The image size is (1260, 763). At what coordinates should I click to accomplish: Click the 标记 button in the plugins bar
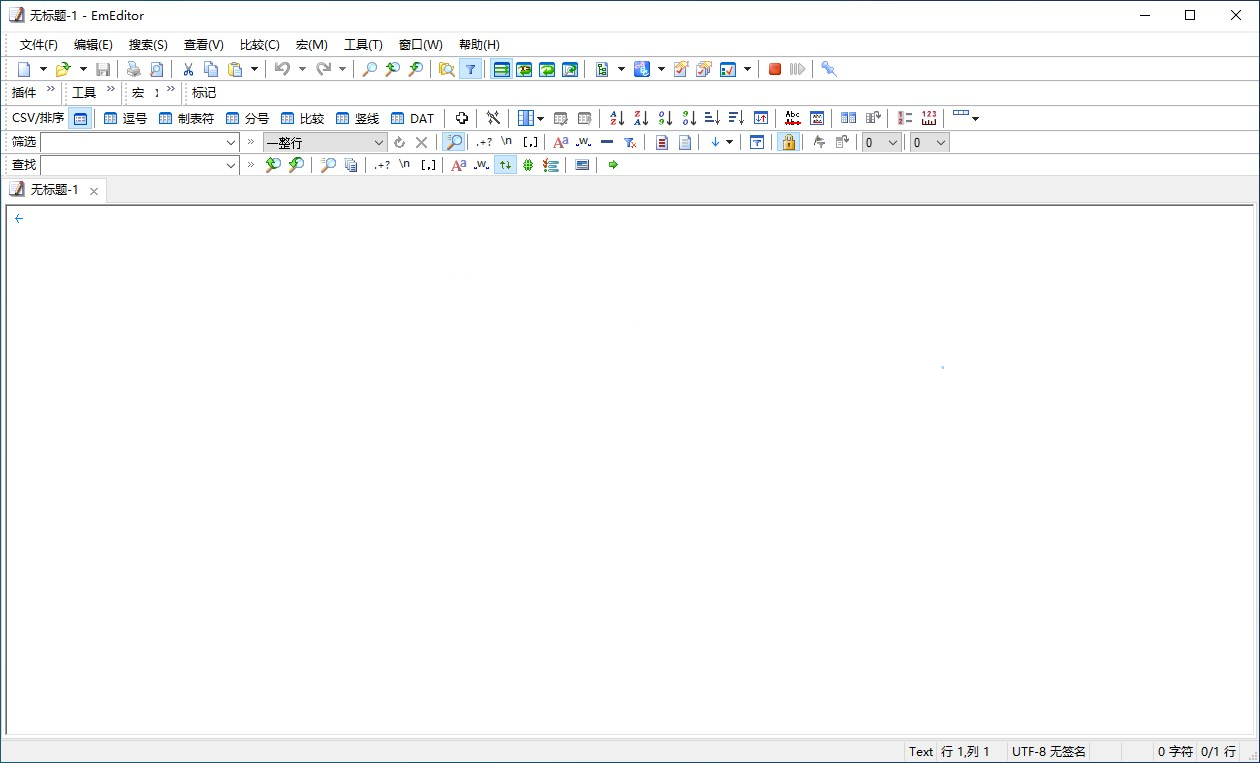pyautogui.click(x=203, y=92)
